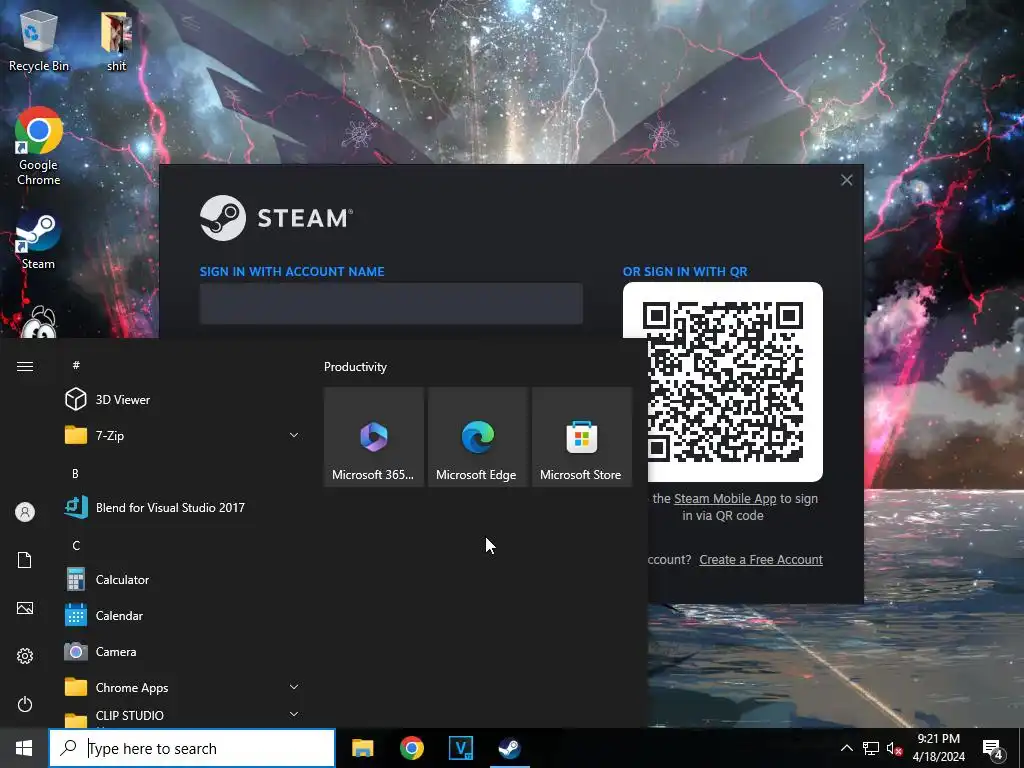
Task: Click Create a Free Account link
Action: pyautogui.click(x=761, y=560)
